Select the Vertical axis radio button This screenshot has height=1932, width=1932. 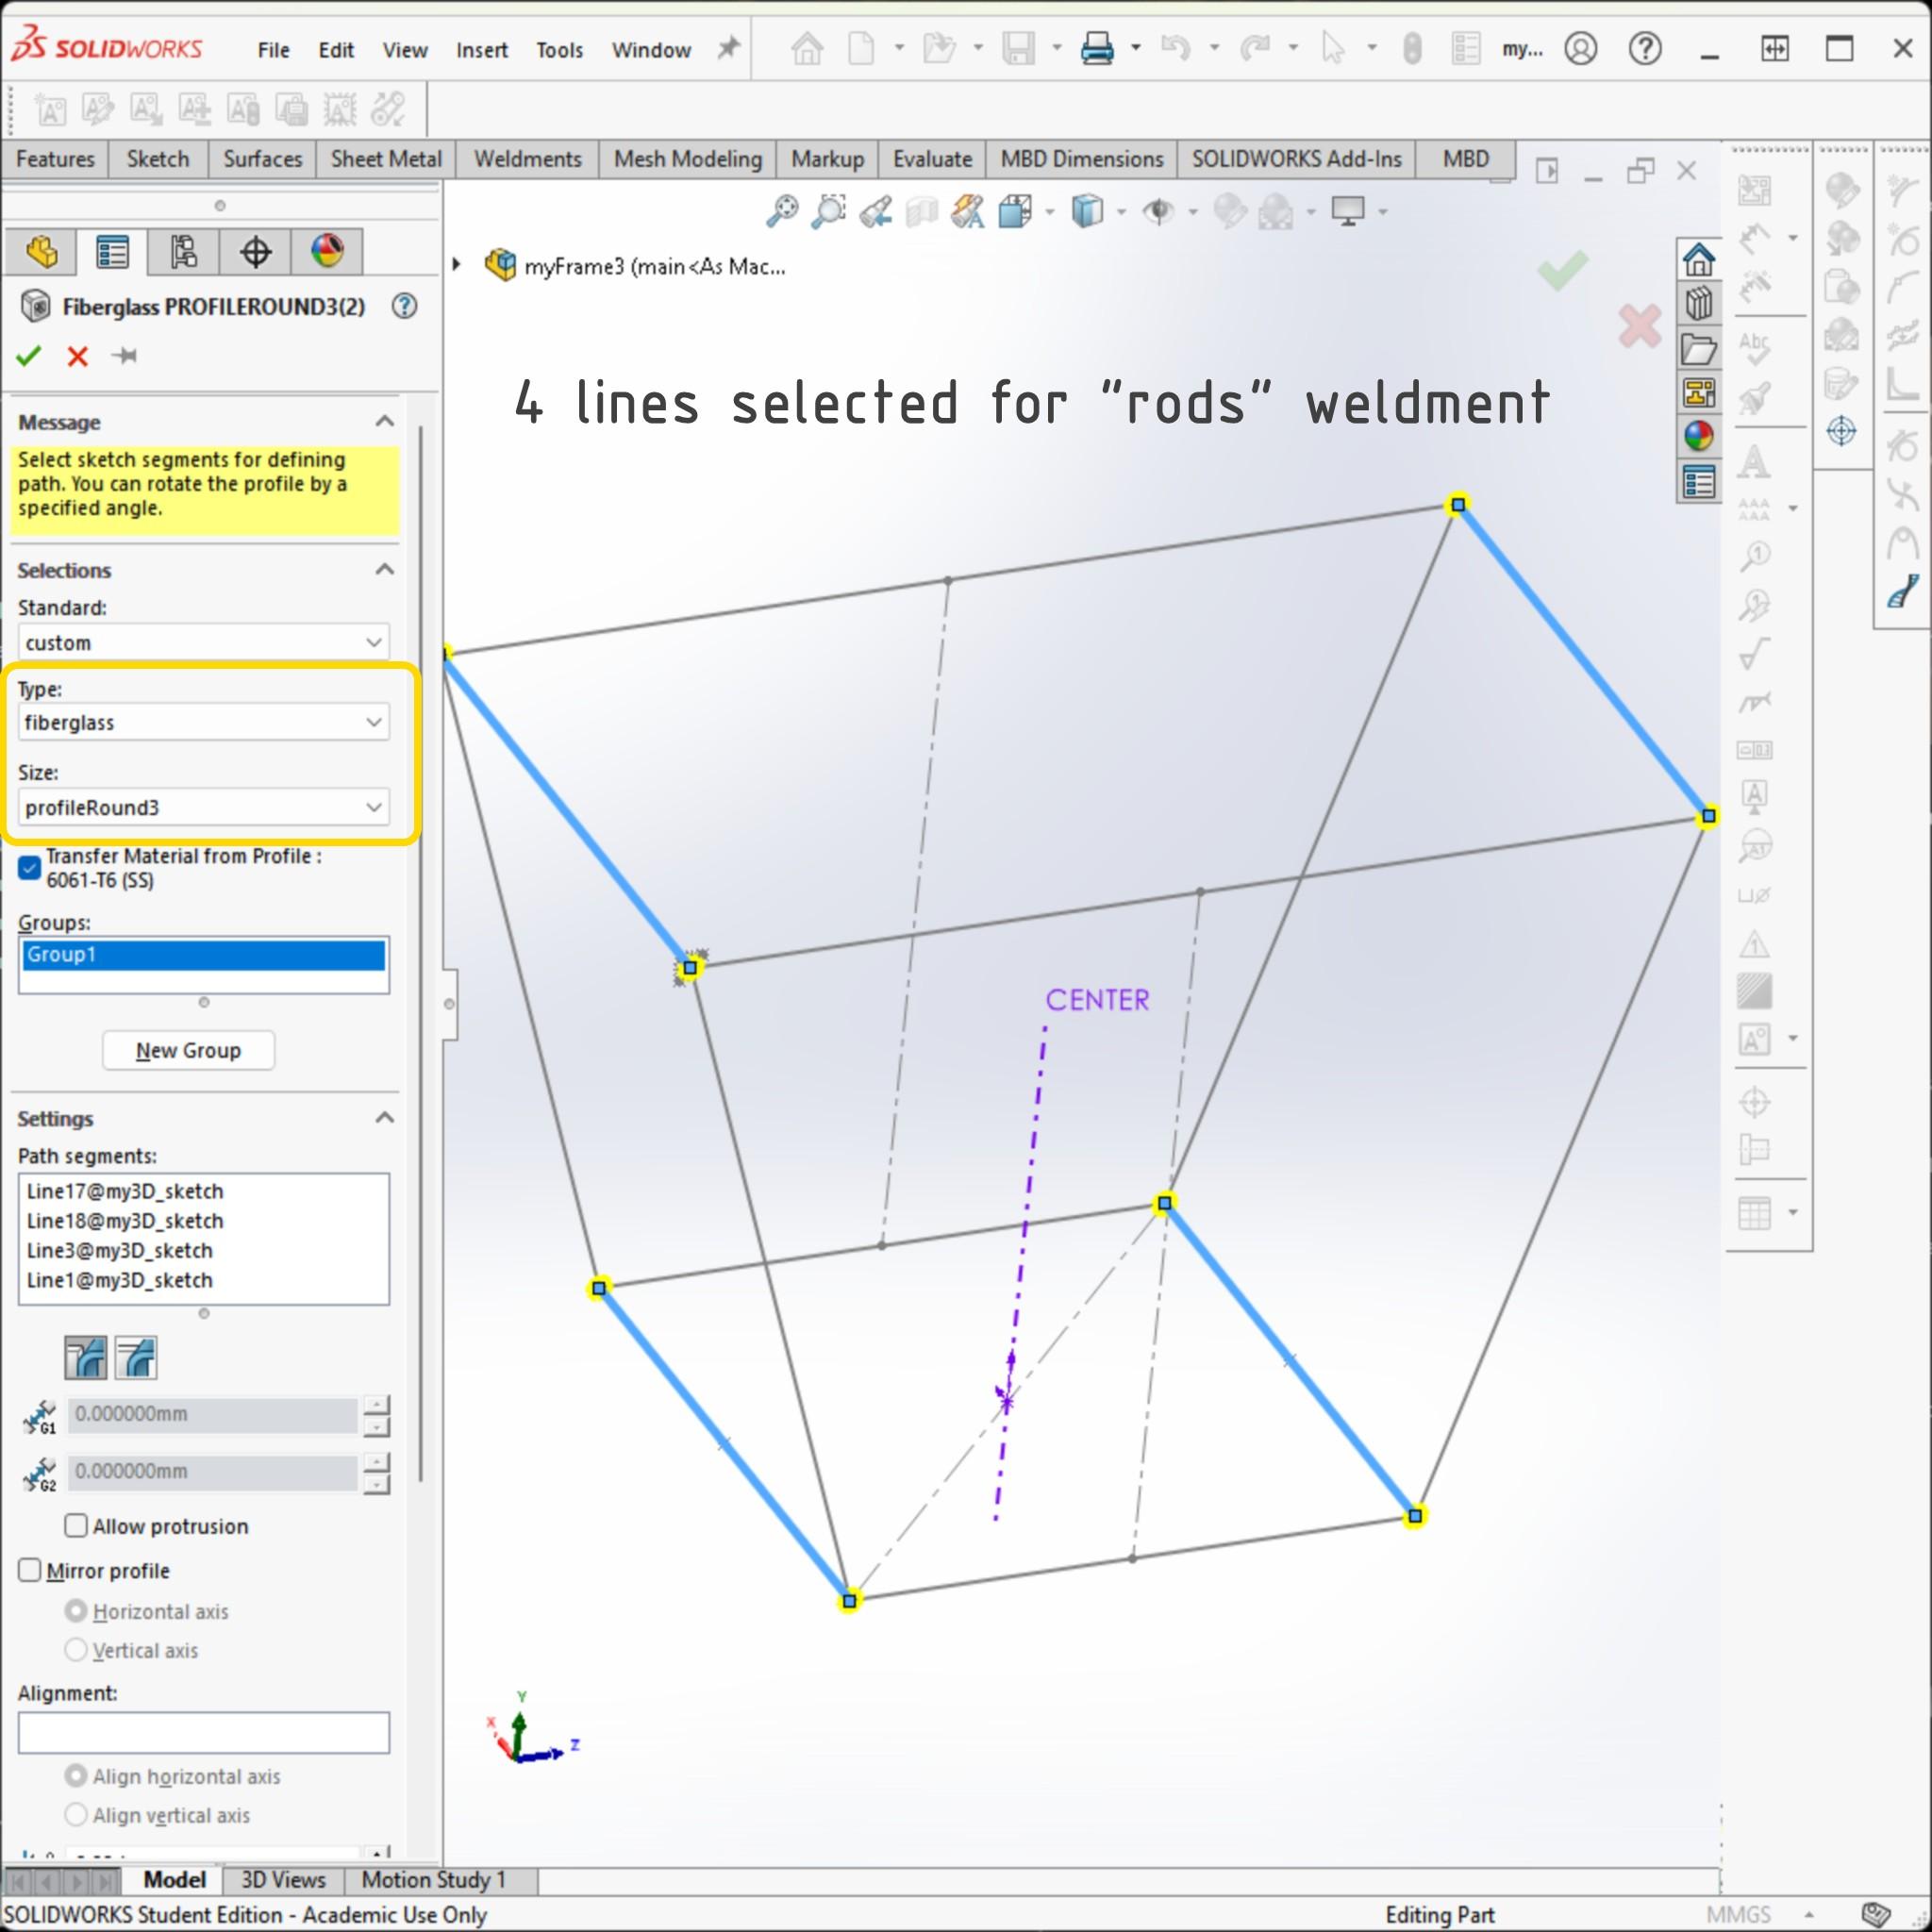click(76, 1650)
